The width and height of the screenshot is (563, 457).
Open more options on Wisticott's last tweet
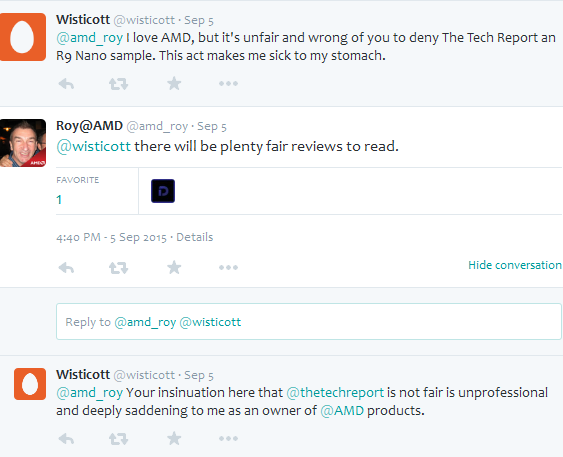[x=228, y=438]
